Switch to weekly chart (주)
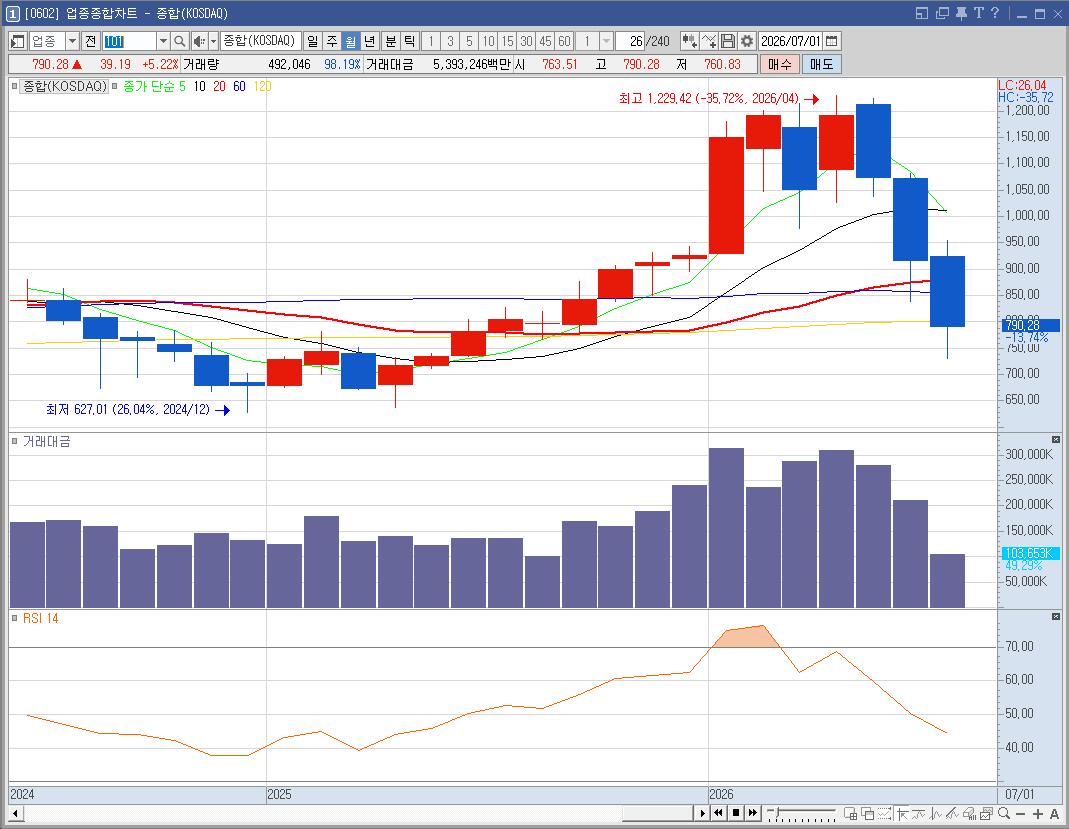1069x829 pixels. pyautogui.click(x=331, y=42)
